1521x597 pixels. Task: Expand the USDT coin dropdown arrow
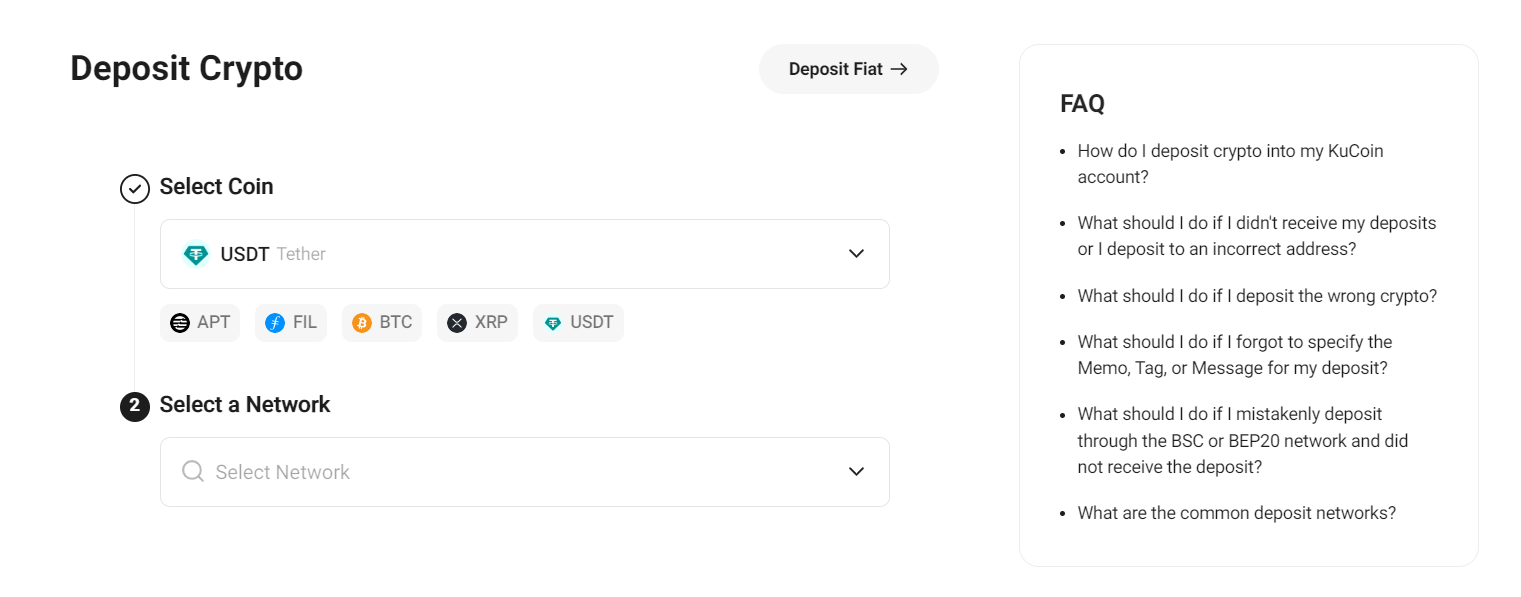tap(856, 254)
